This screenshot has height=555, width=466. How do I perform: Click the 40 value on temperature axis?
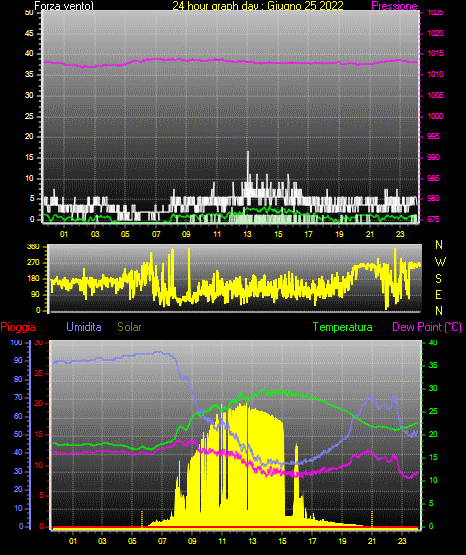[433, 342]
